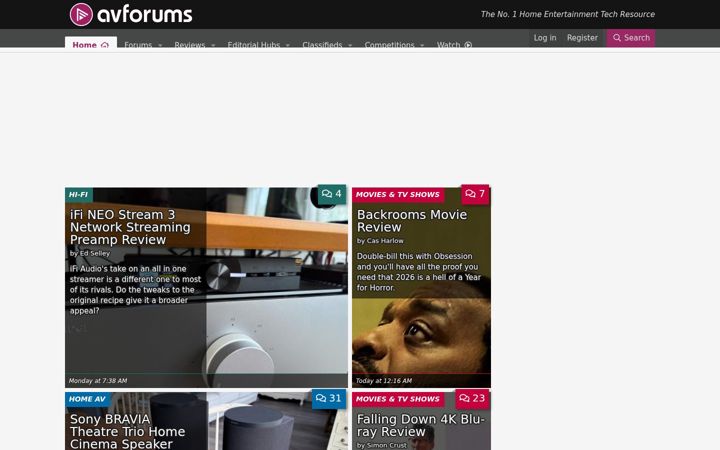Open the Competitions menu item
This screenshot has height=450, width=720.
pos(389,45)
